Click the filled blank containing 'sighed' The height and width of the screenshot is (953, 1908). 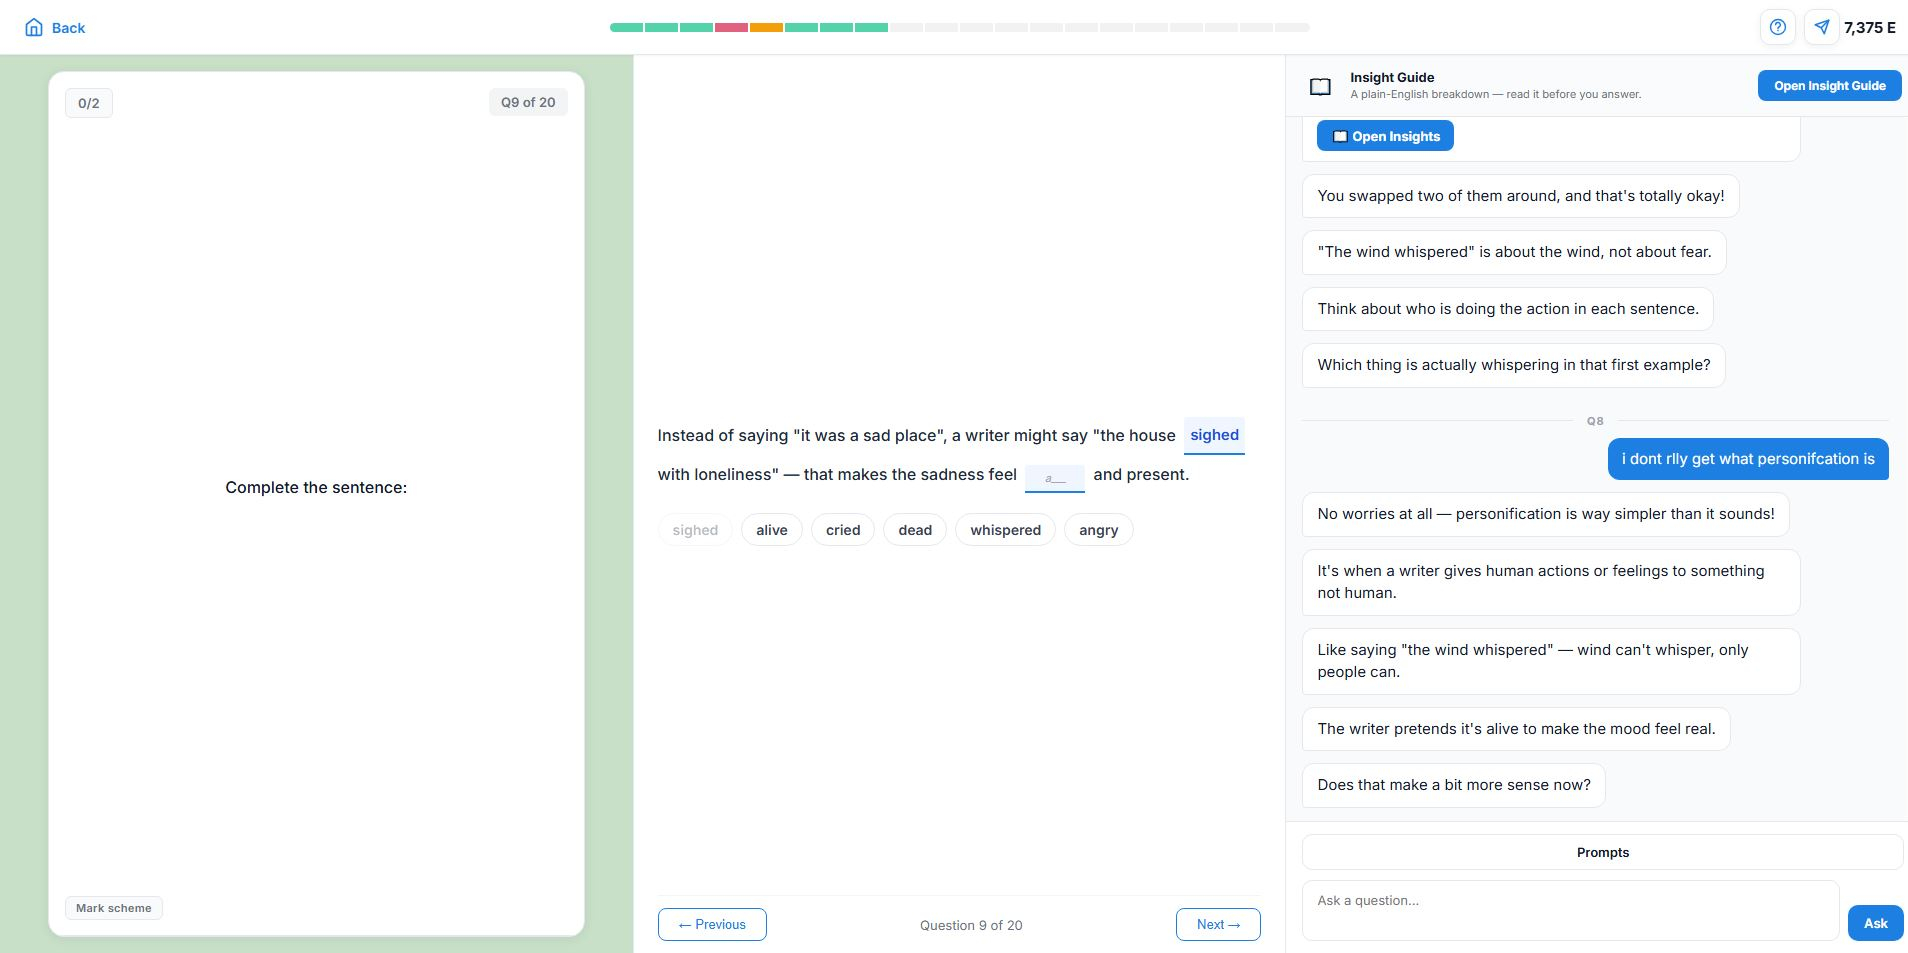[x=1214, y=435]
